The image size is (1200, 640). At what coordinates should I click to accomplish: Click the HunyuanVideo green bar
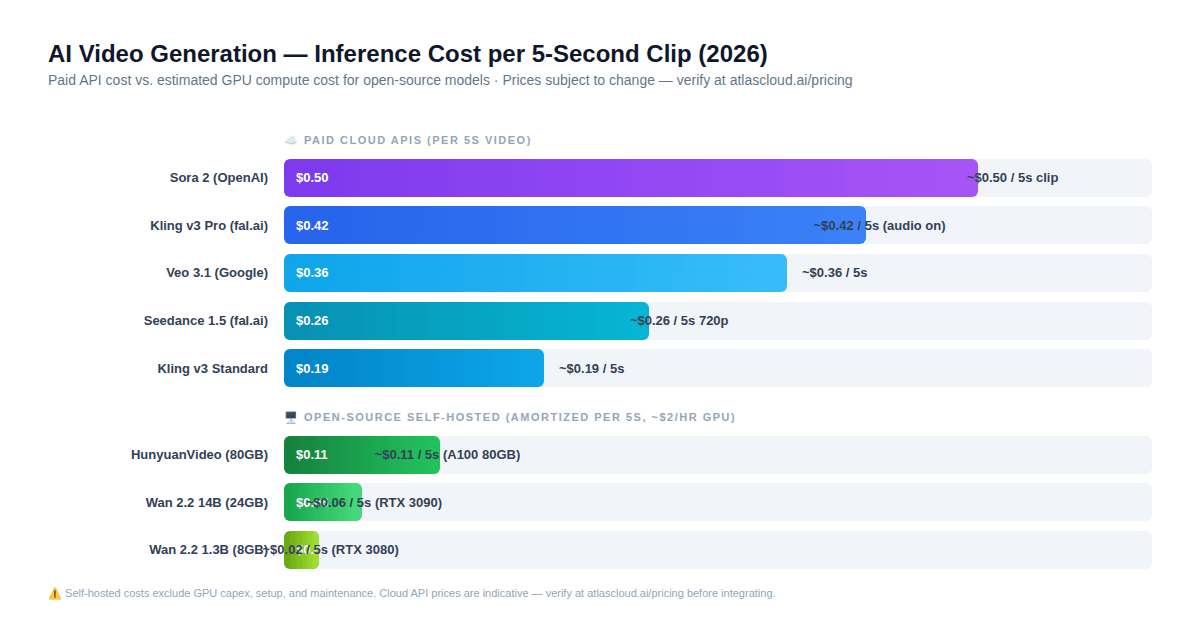click(x=360, y=454)
